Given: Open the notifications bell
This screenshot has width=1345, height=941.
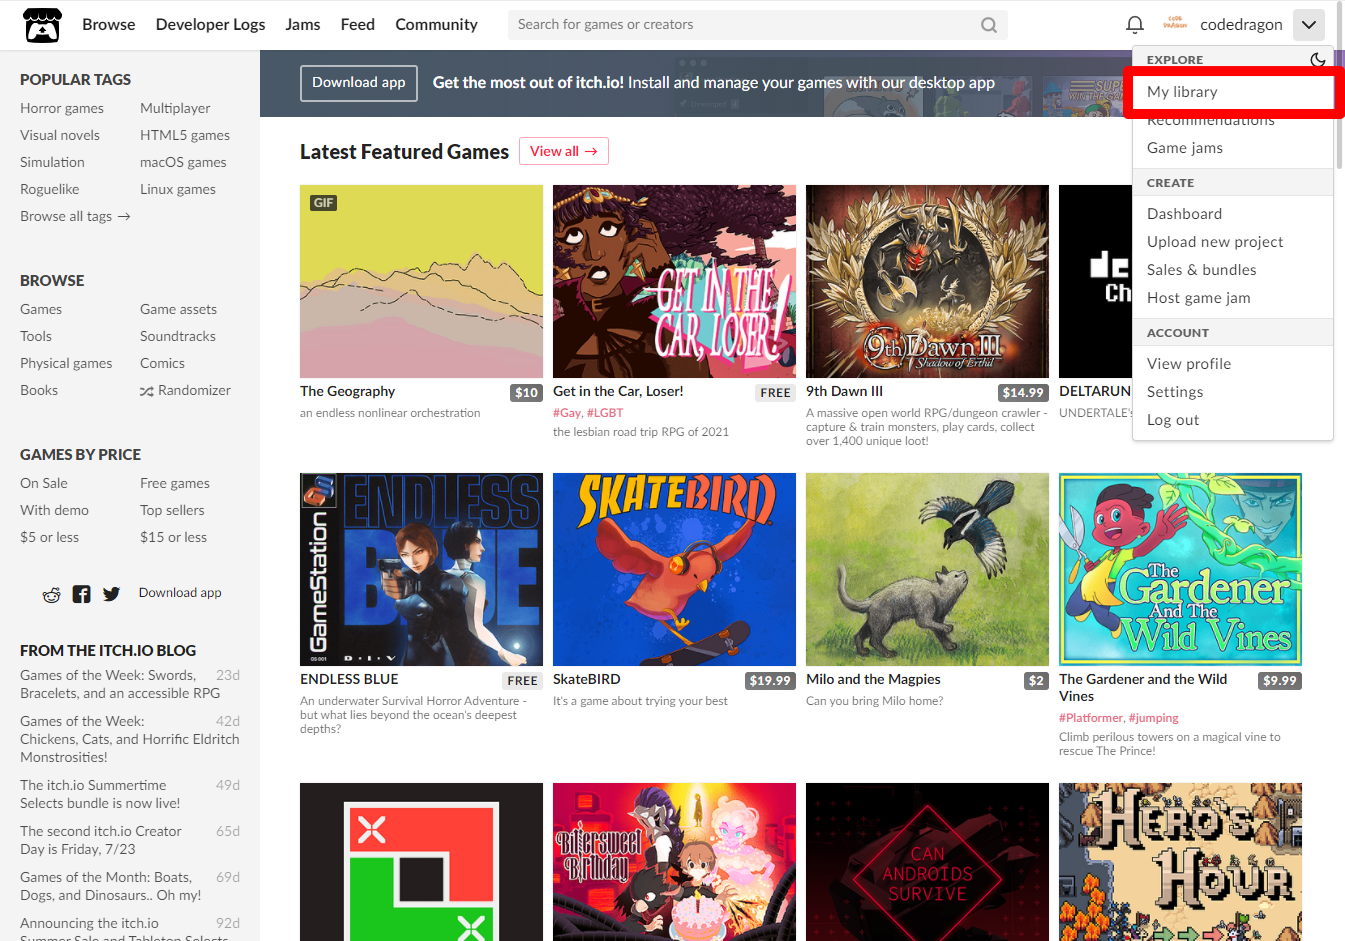Looking at the screenshot, I should point(1134,24).
